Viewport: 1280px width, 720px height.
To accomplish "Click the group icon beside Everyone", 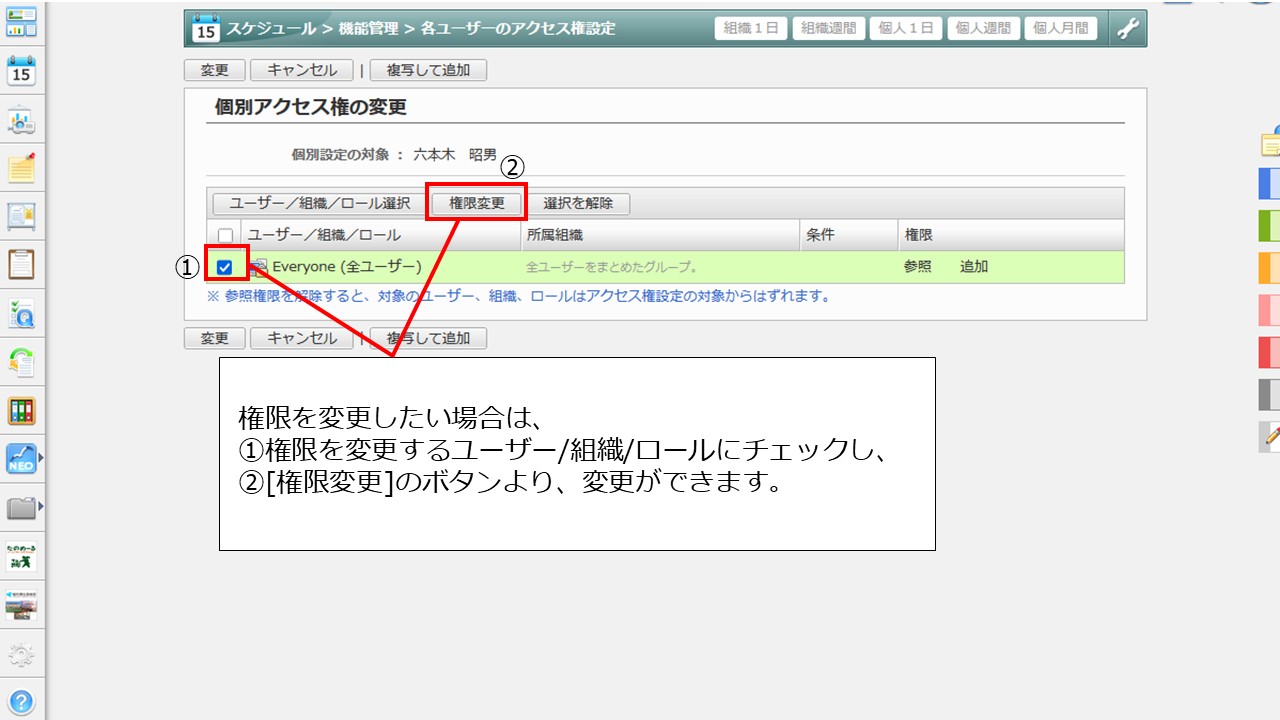I will point(259,267).
